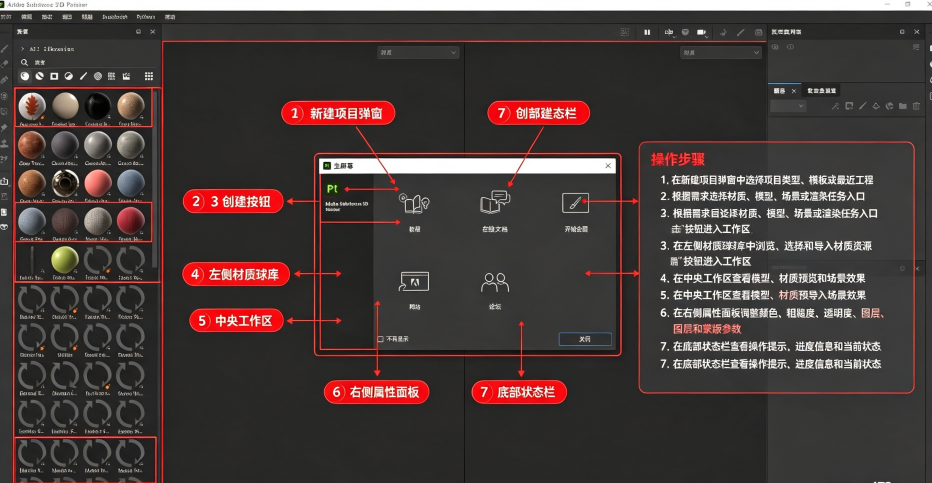
Task: Open 在线文档 online documentation icon
Action: tap(495, 202)
